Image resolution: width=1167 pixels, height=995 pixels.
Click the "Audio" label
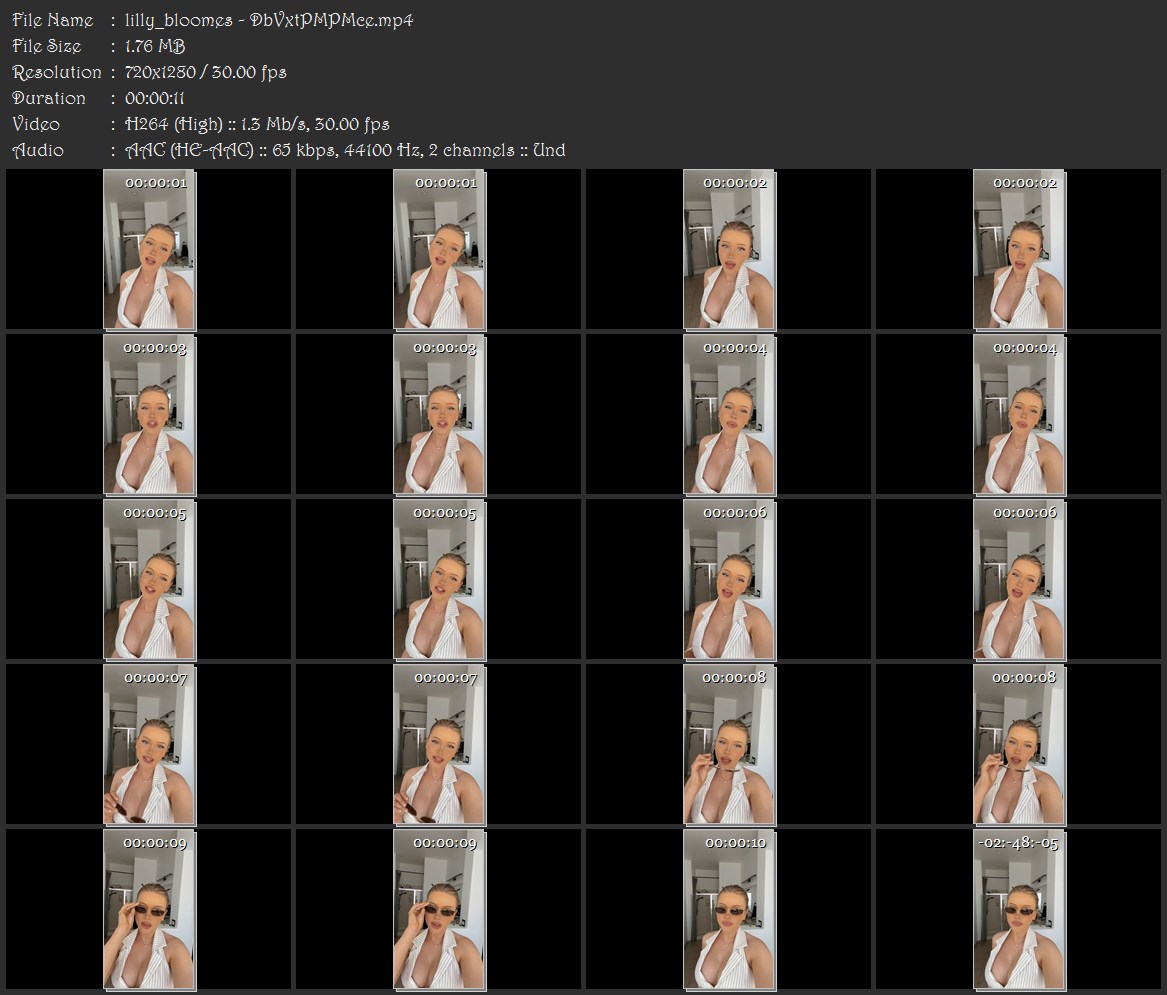click(38, 150)
